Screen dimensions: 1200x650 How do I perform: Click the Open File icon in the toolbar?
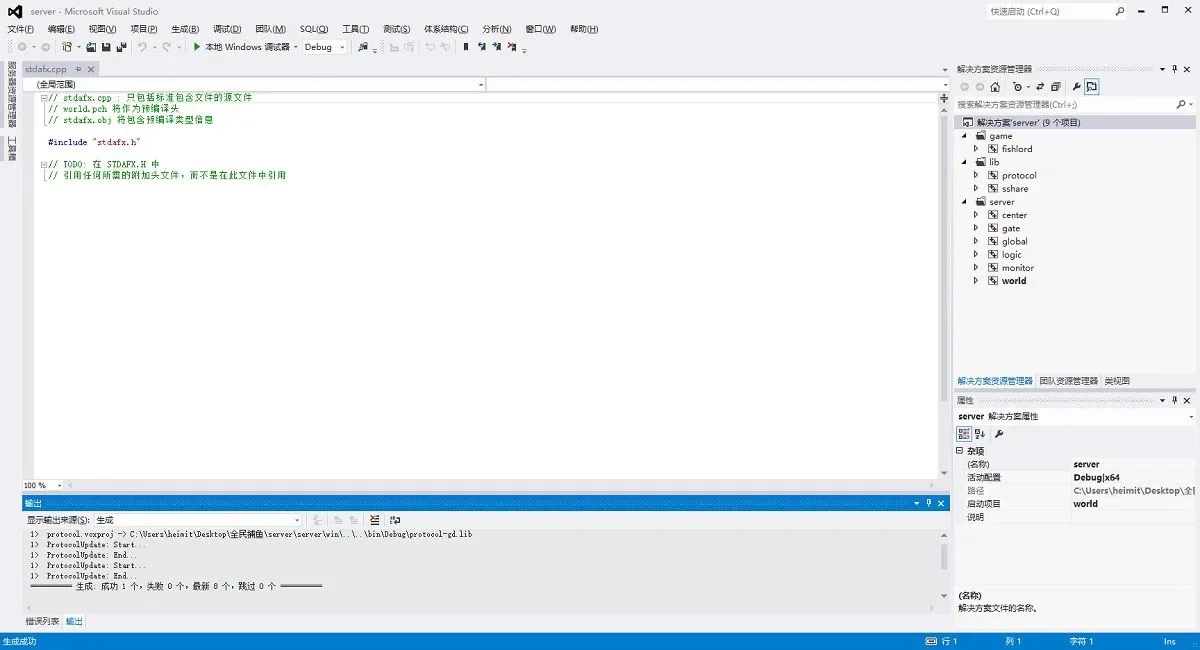coord(91,47)
